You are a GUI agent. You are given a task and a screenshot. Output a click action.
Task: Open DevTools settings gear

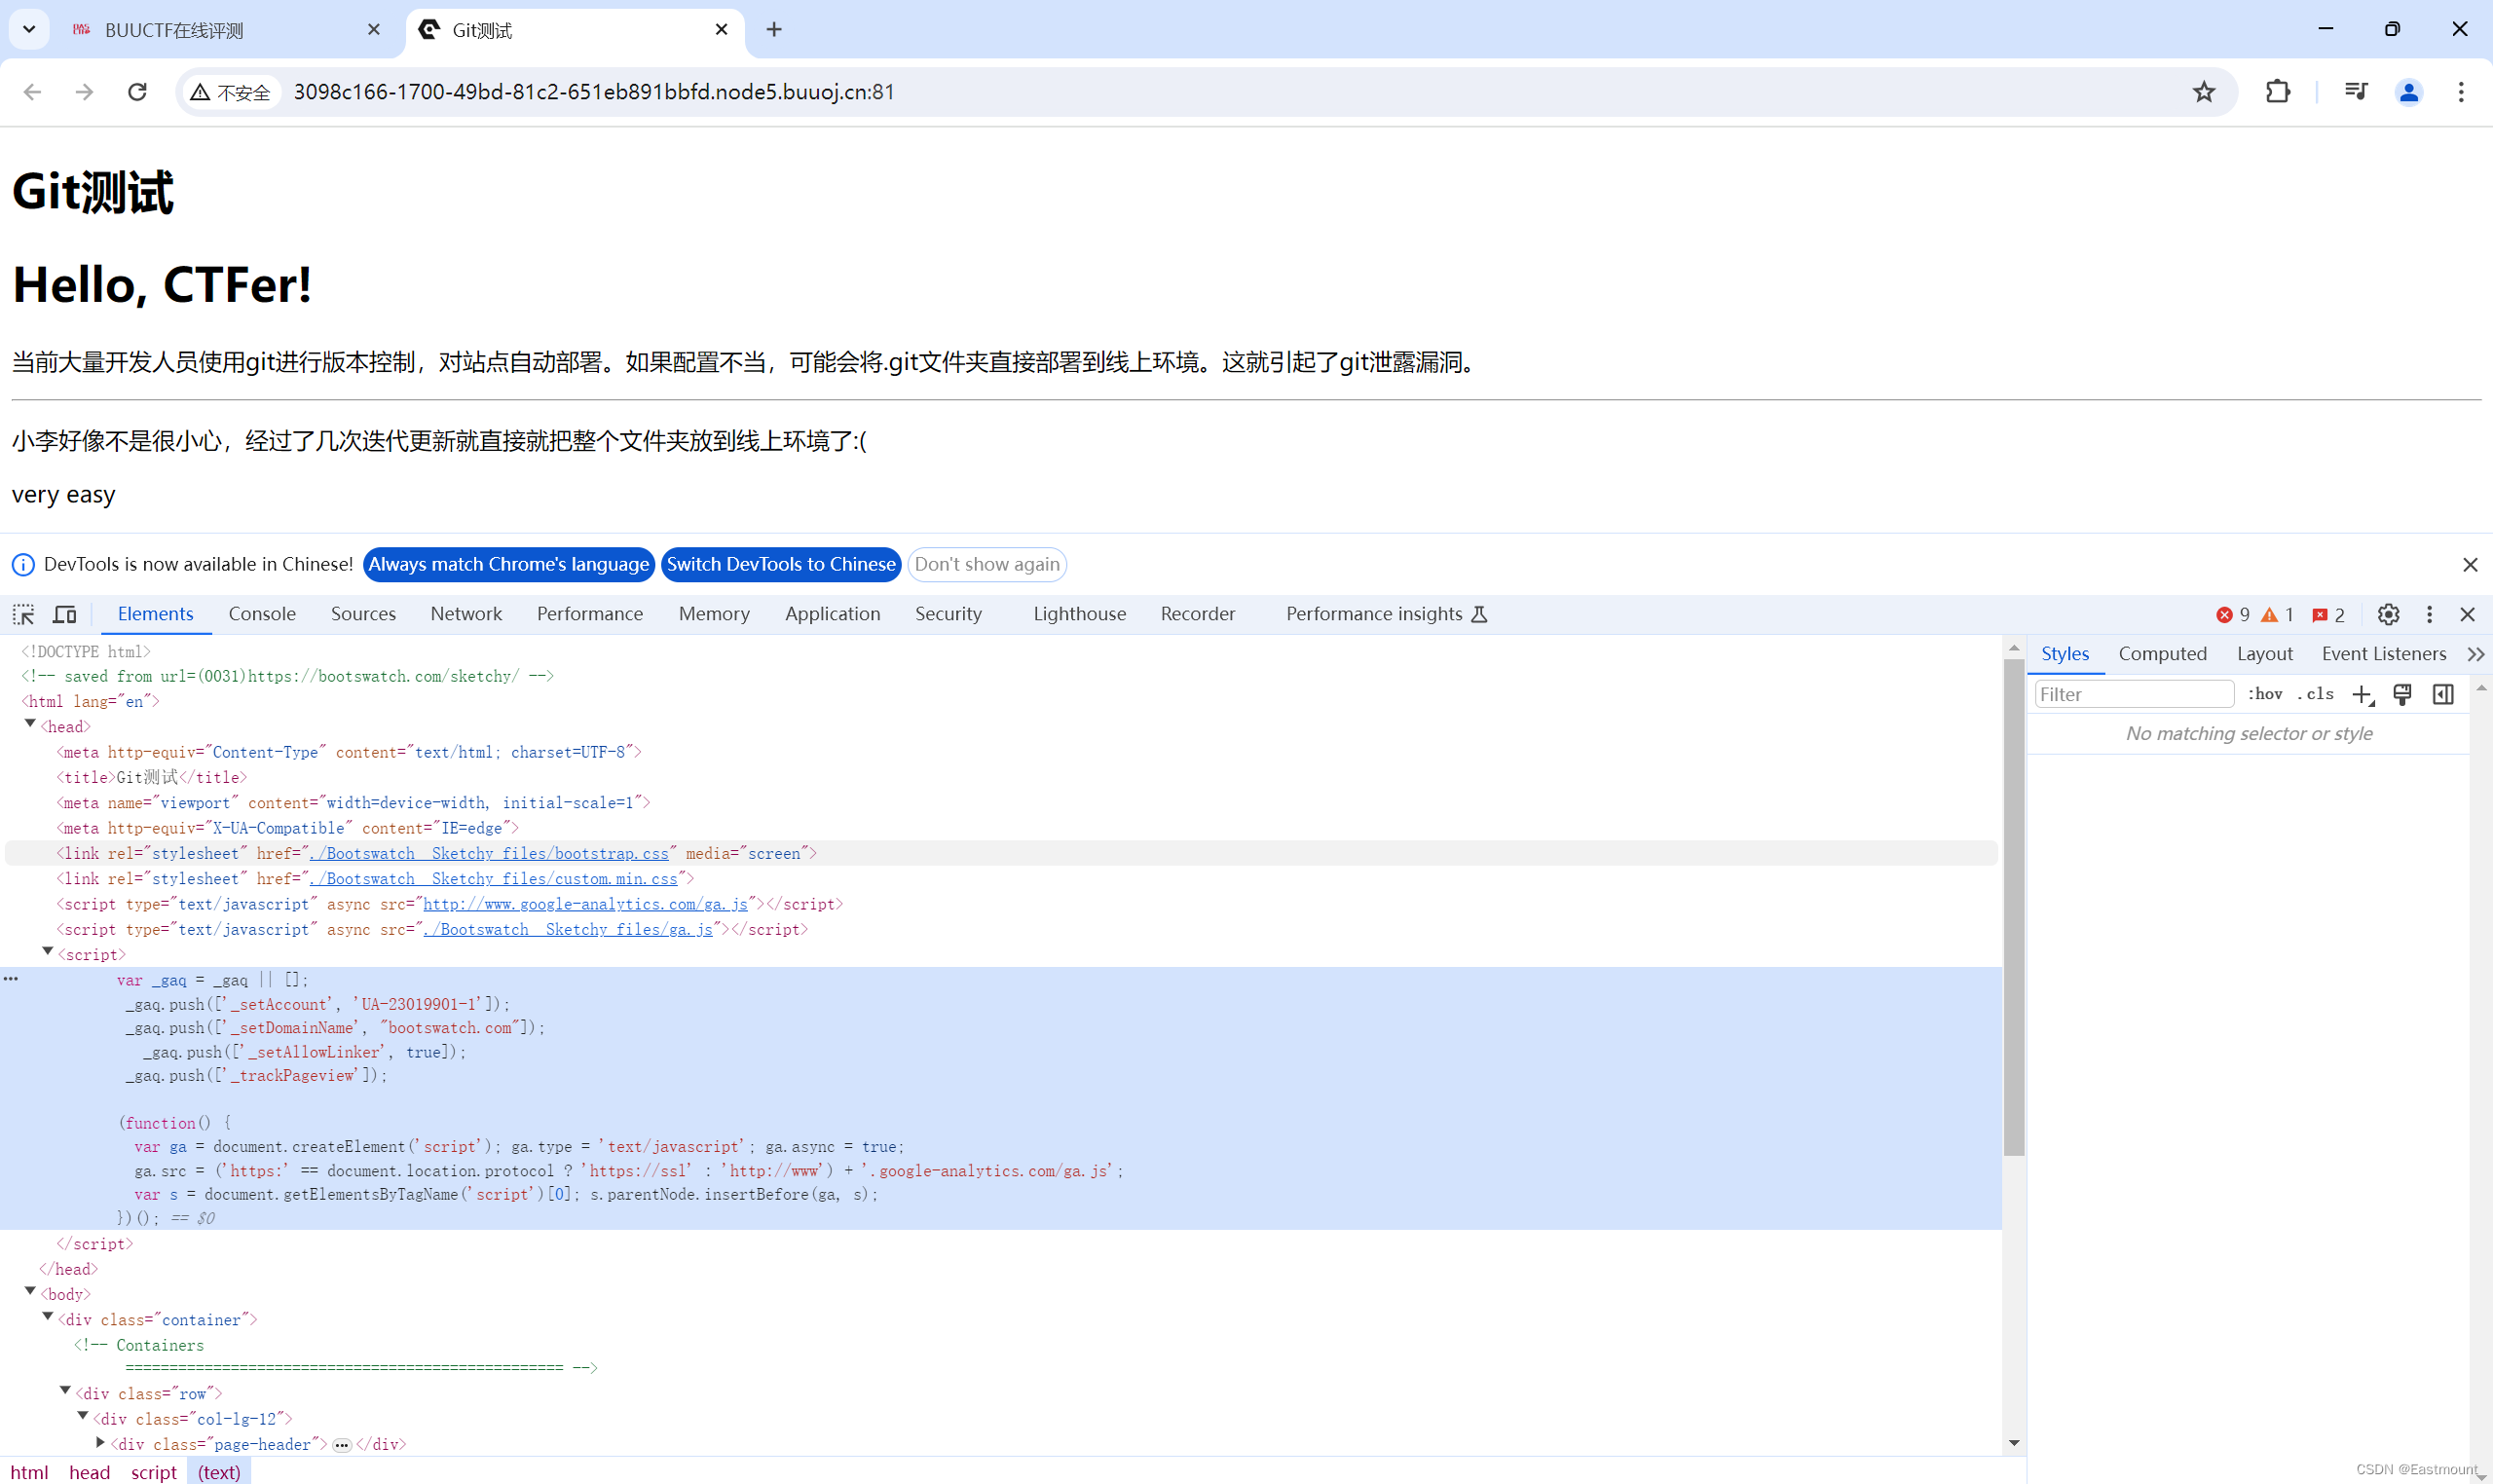coord(2388,614)
